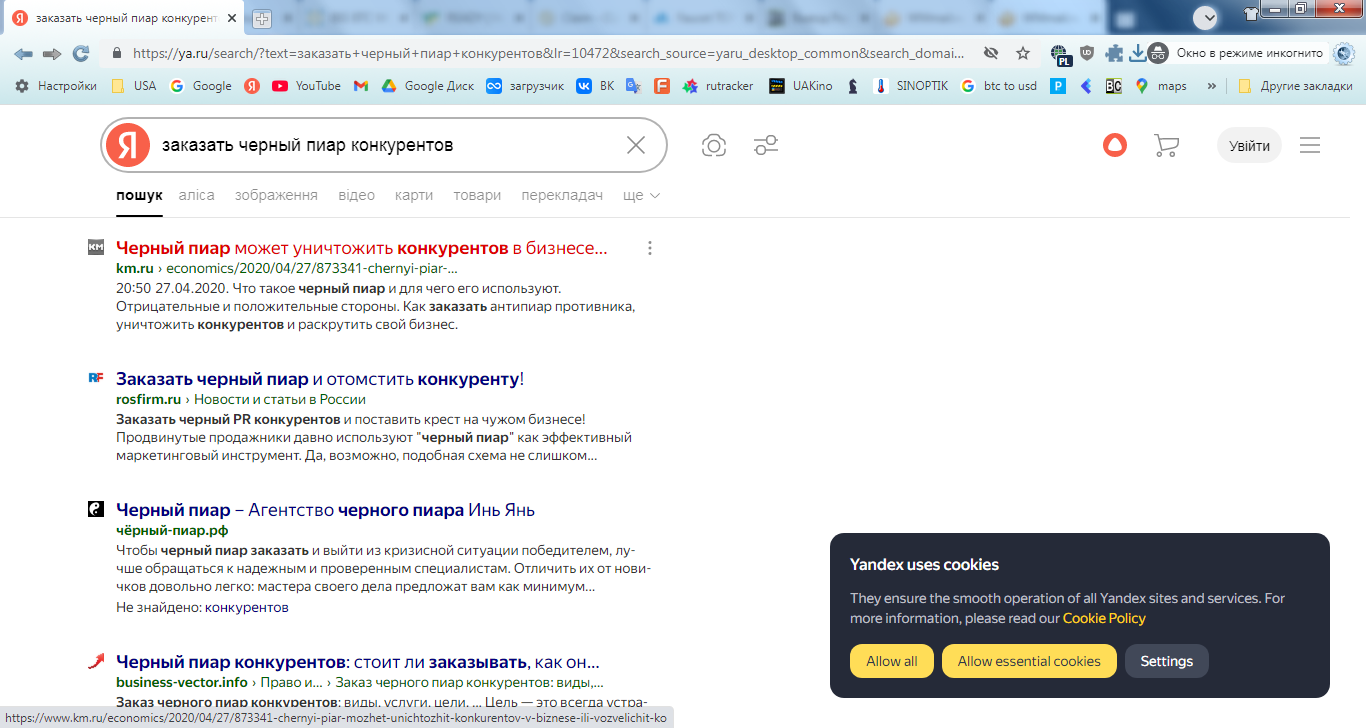
Task: Switch to the товари tab
Action: (477, 196)
